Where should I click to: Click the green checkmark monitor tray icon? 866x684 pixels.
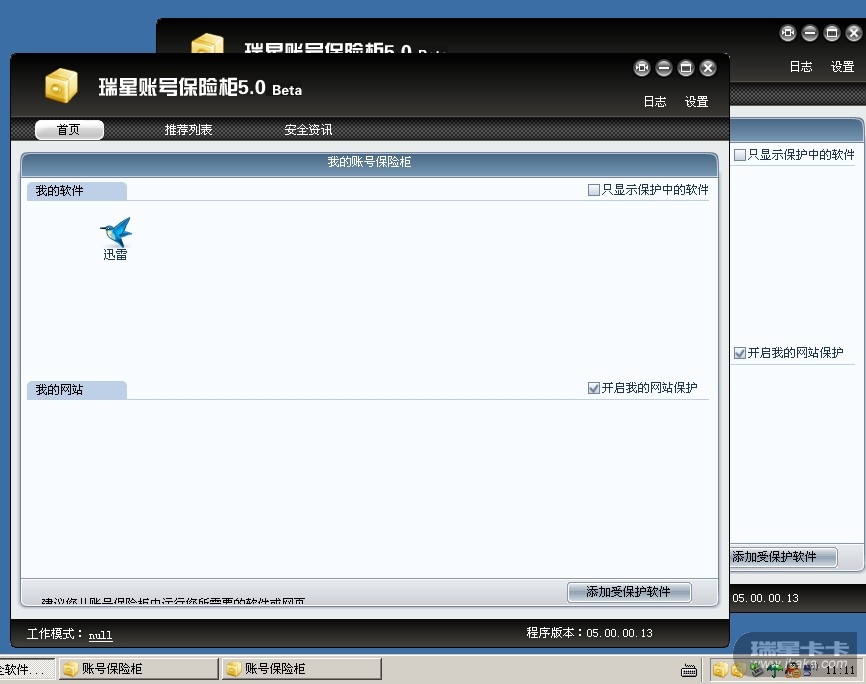tap(757, 670)
